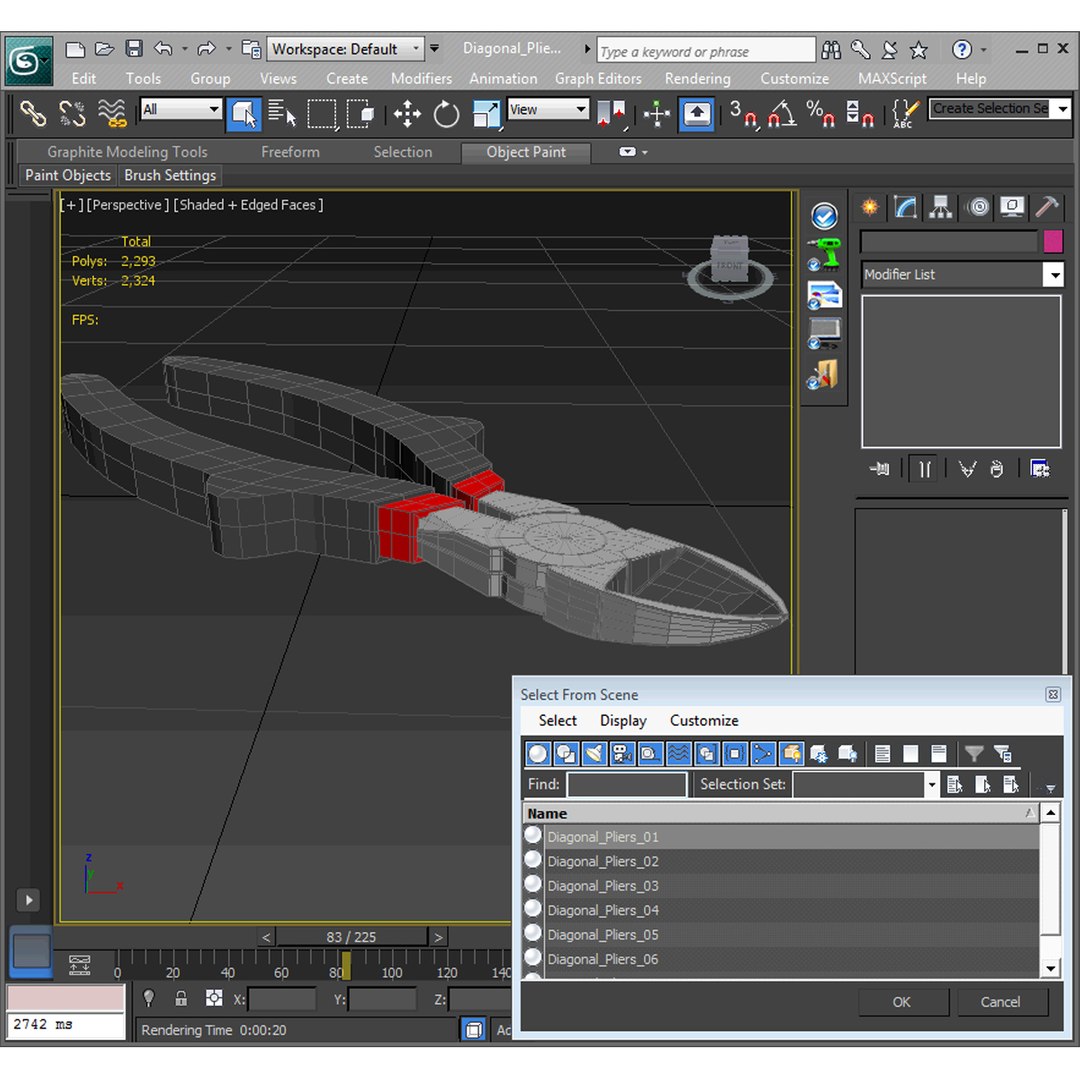Open the Select by Name tool

(282, 114)
